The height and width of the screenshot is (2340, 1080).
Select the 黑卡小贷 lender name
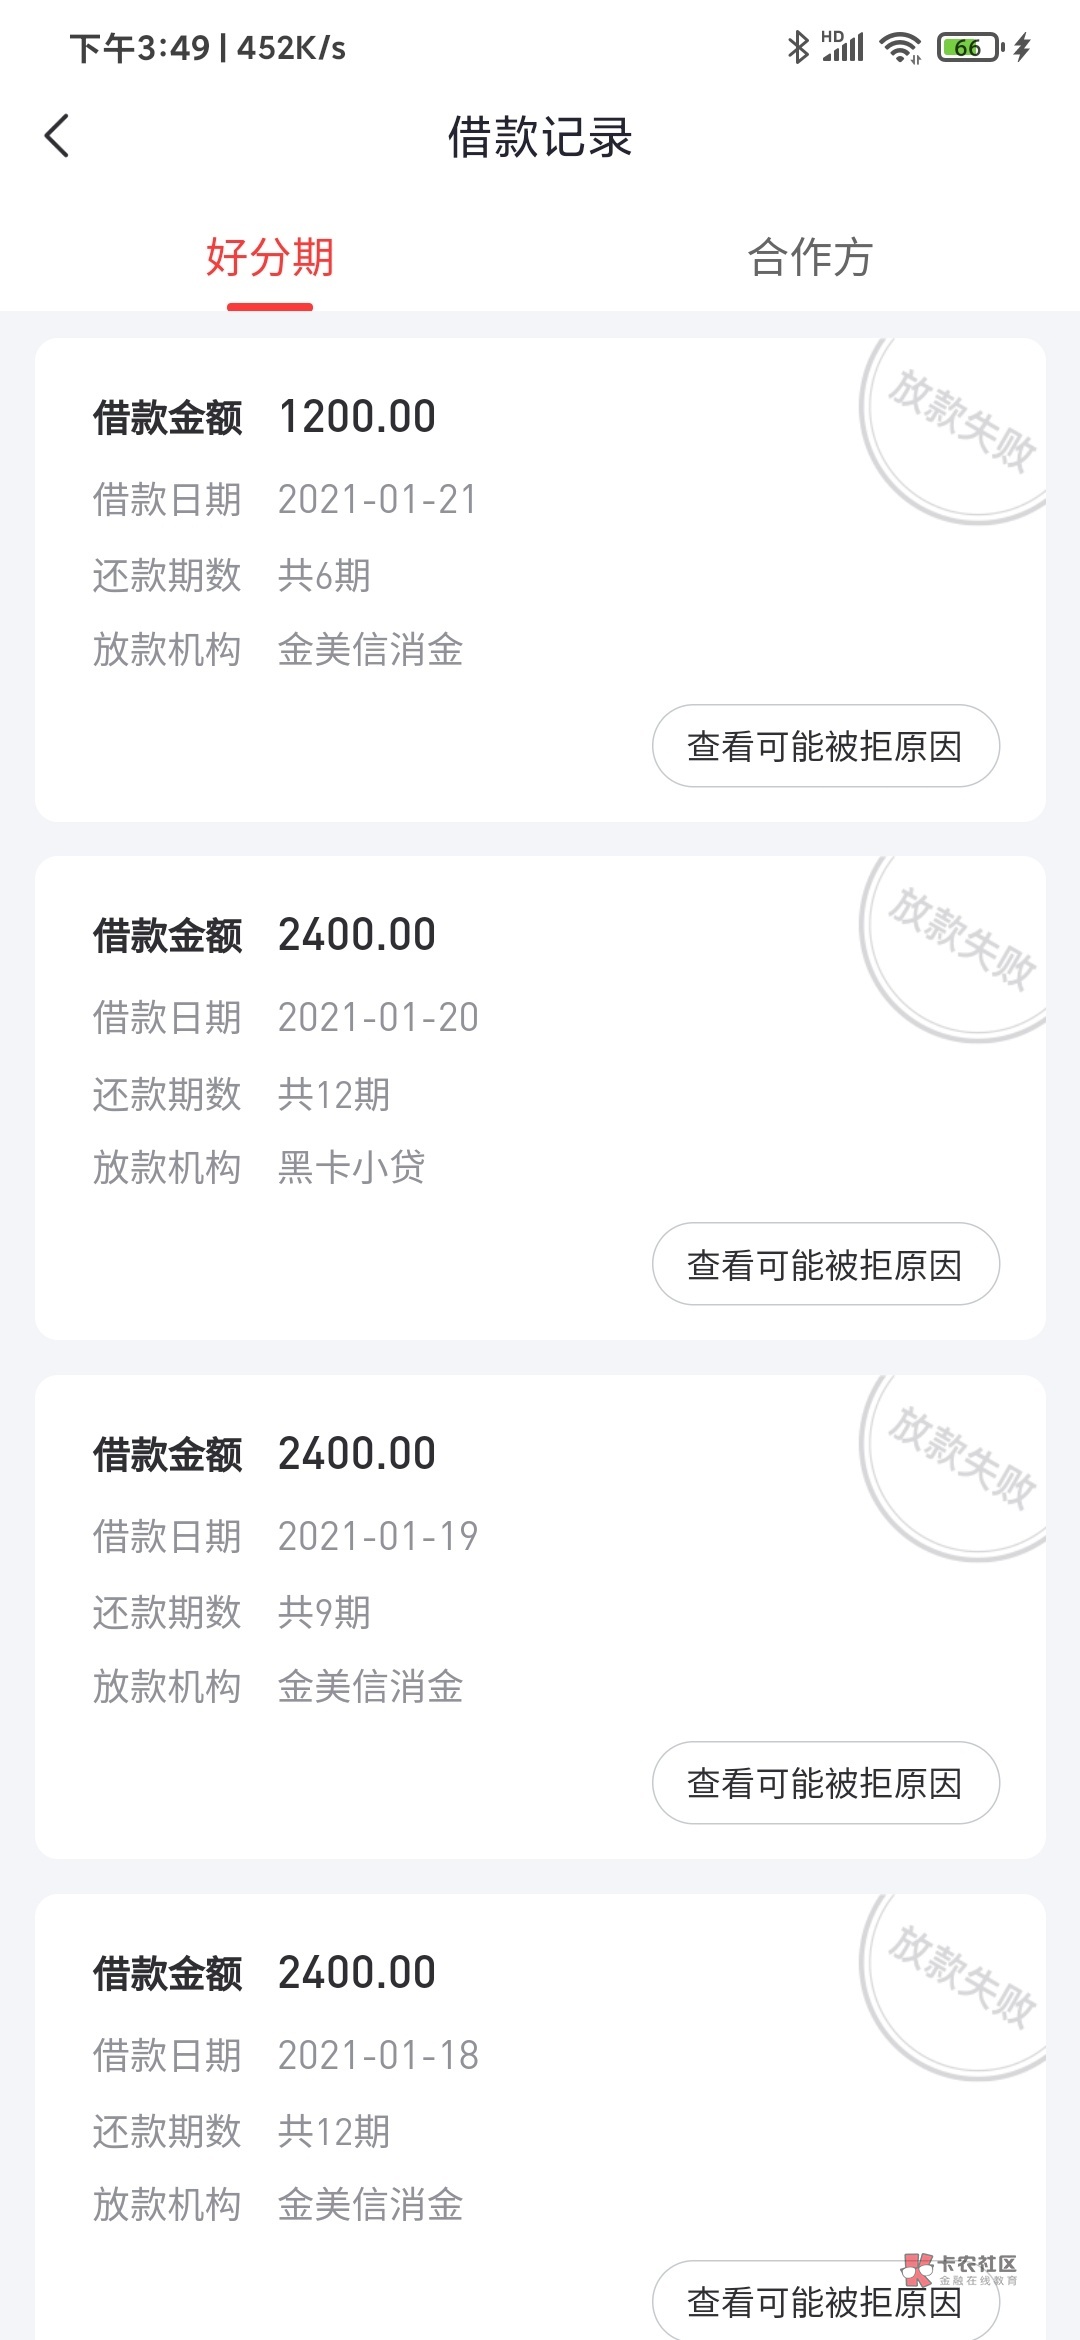click(x=351, y=1167)
